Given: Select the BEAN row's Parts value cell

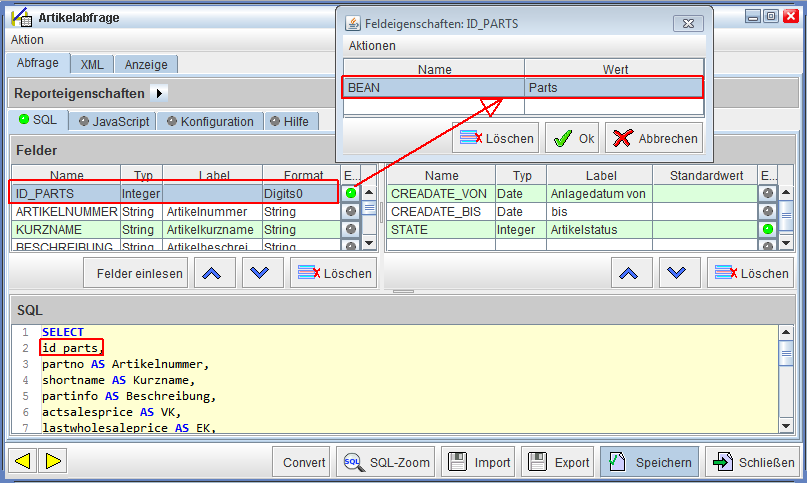Looking at the screenshot, I should pyautogui.click(x=613, y=88).
